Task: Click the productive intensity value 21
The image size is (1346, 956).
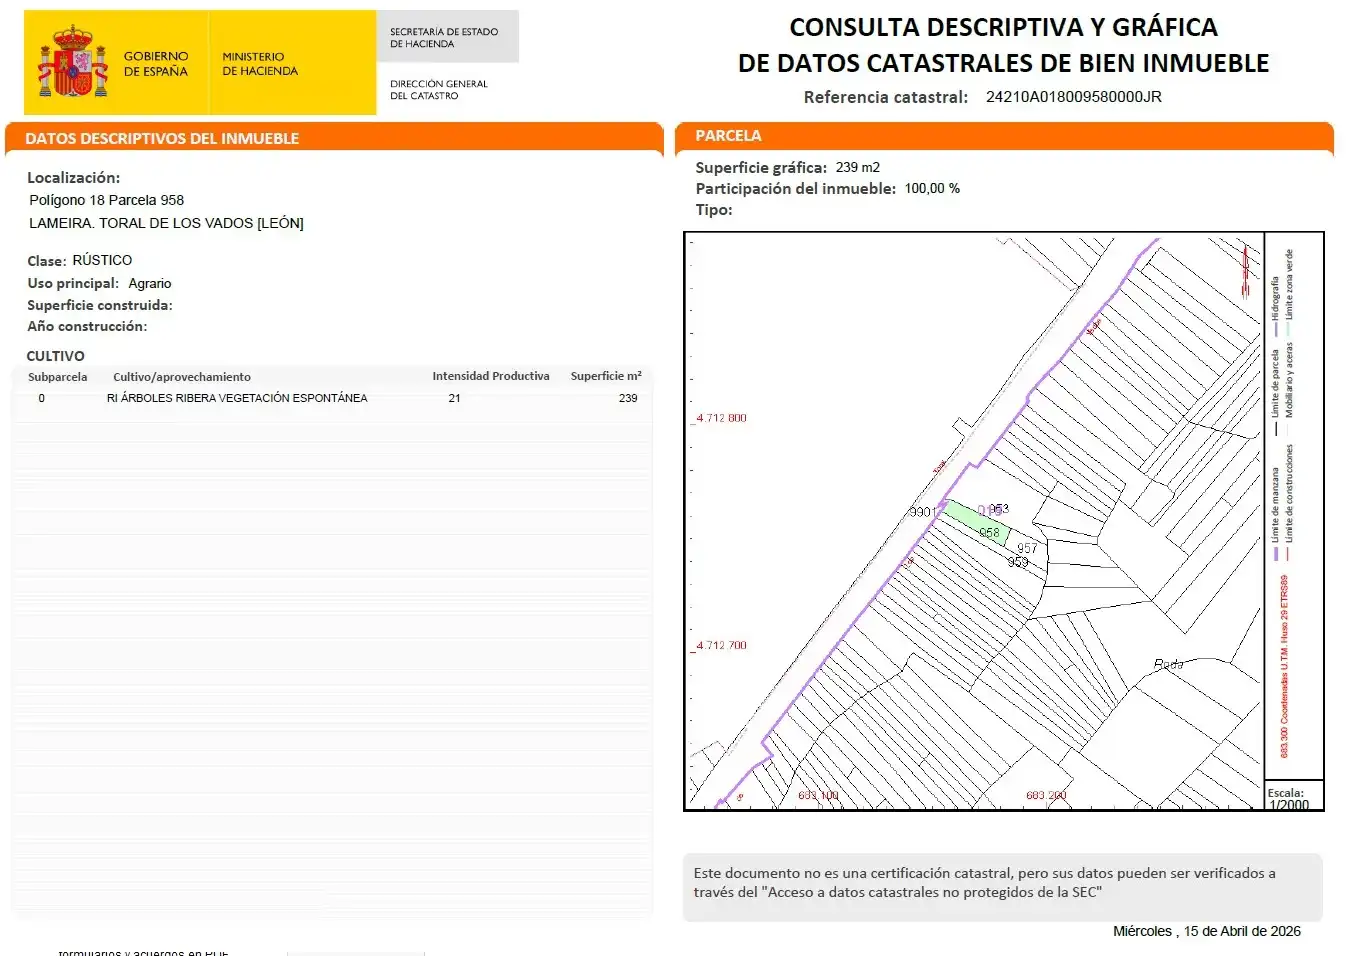Action: click(454, 398)
